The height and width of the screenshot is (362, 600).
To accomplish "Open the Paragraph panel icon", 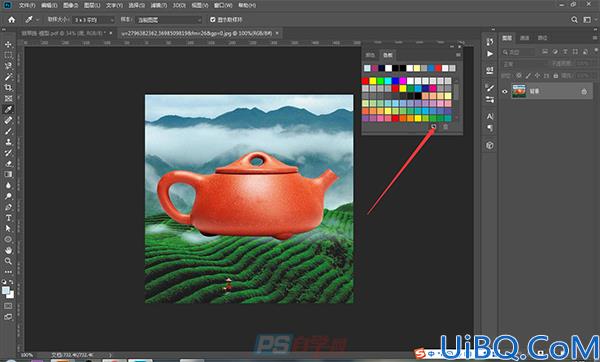I will pyautogui.click(x=490, y=128).
